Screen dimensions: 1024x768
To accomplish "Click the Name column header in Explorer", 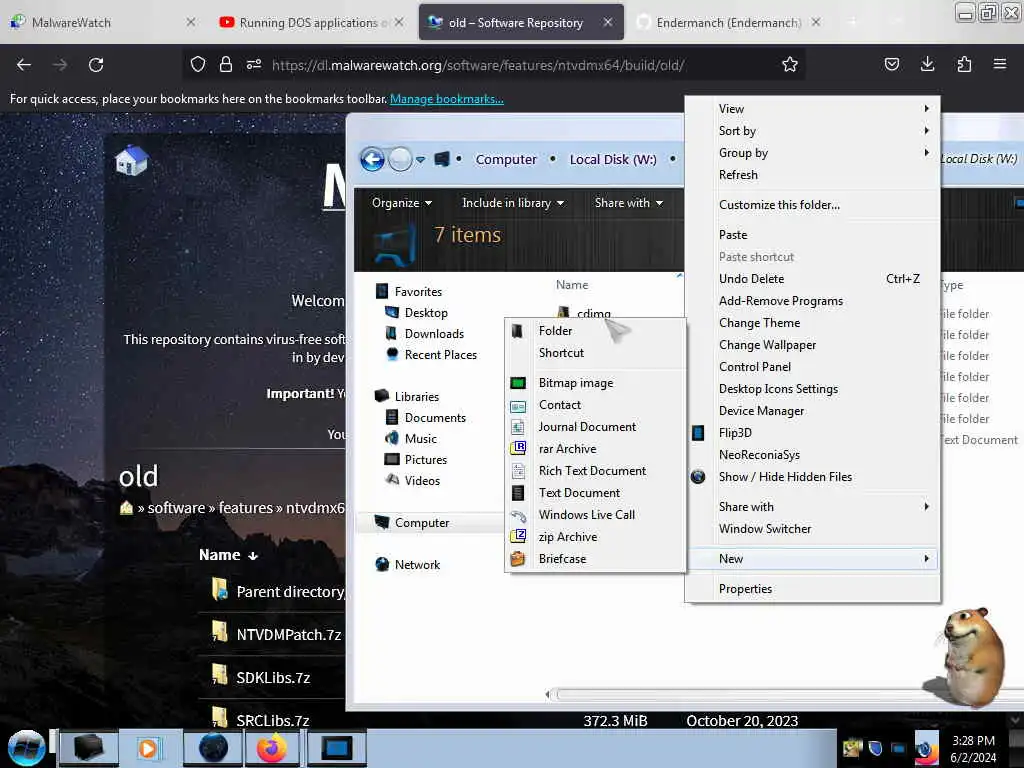I will [572, 285].
